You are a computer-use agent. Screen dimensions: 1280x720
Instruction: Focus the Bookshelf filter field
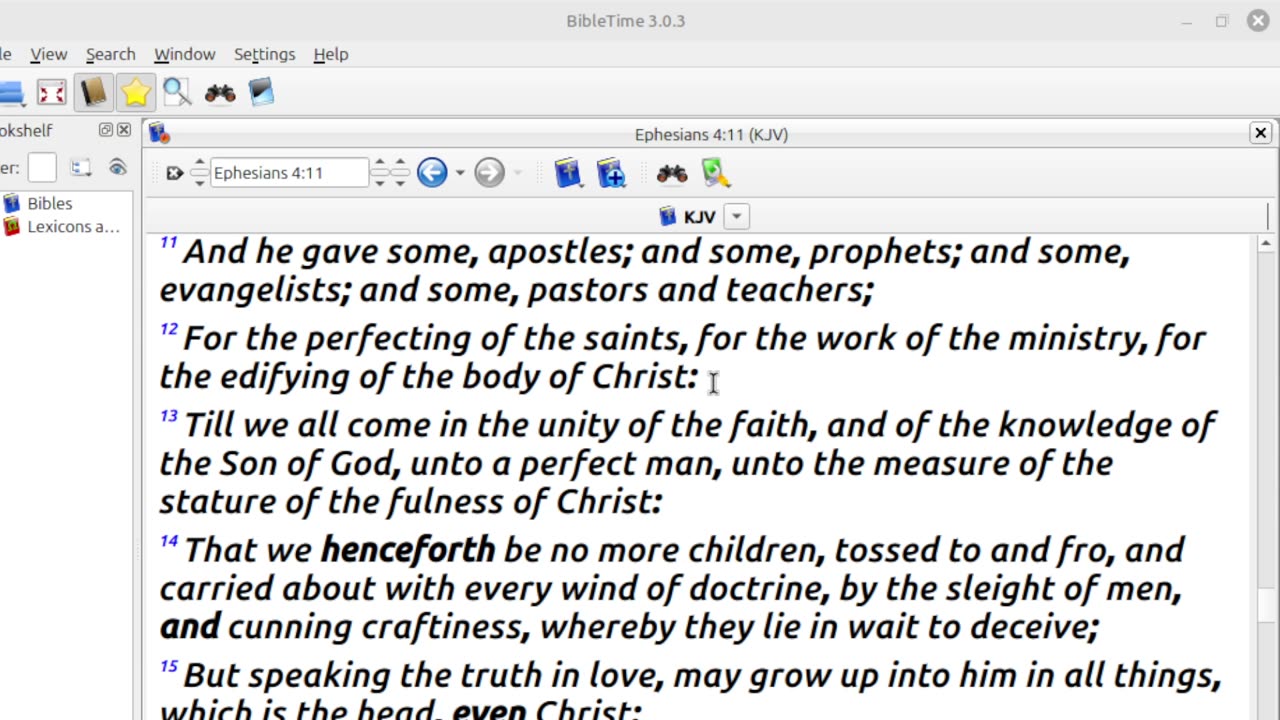coord(42,168)
